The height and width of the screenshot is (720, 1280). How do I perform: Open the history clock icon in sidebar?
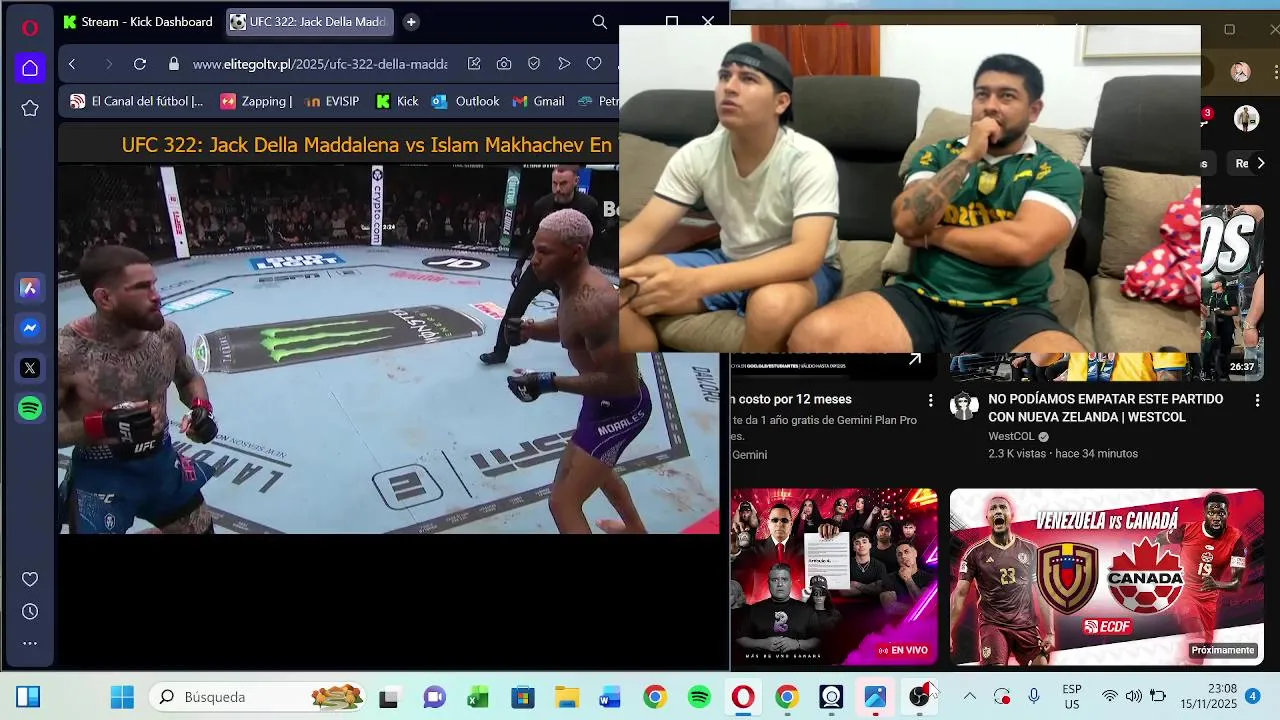(x=30, y=611)
